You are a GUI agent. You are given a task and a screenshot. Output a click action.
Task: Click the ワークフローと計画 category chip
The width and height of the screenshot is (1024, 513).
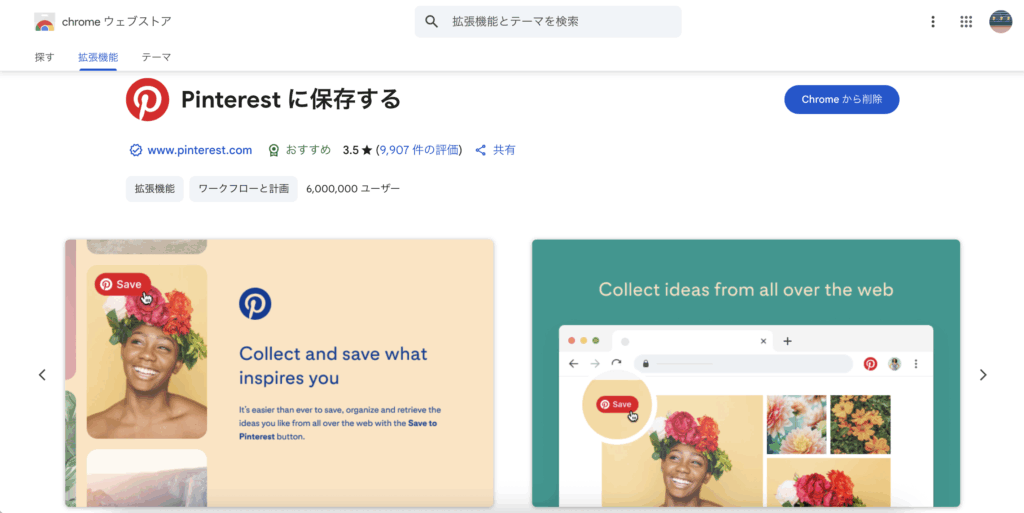[x=244, y=189]
